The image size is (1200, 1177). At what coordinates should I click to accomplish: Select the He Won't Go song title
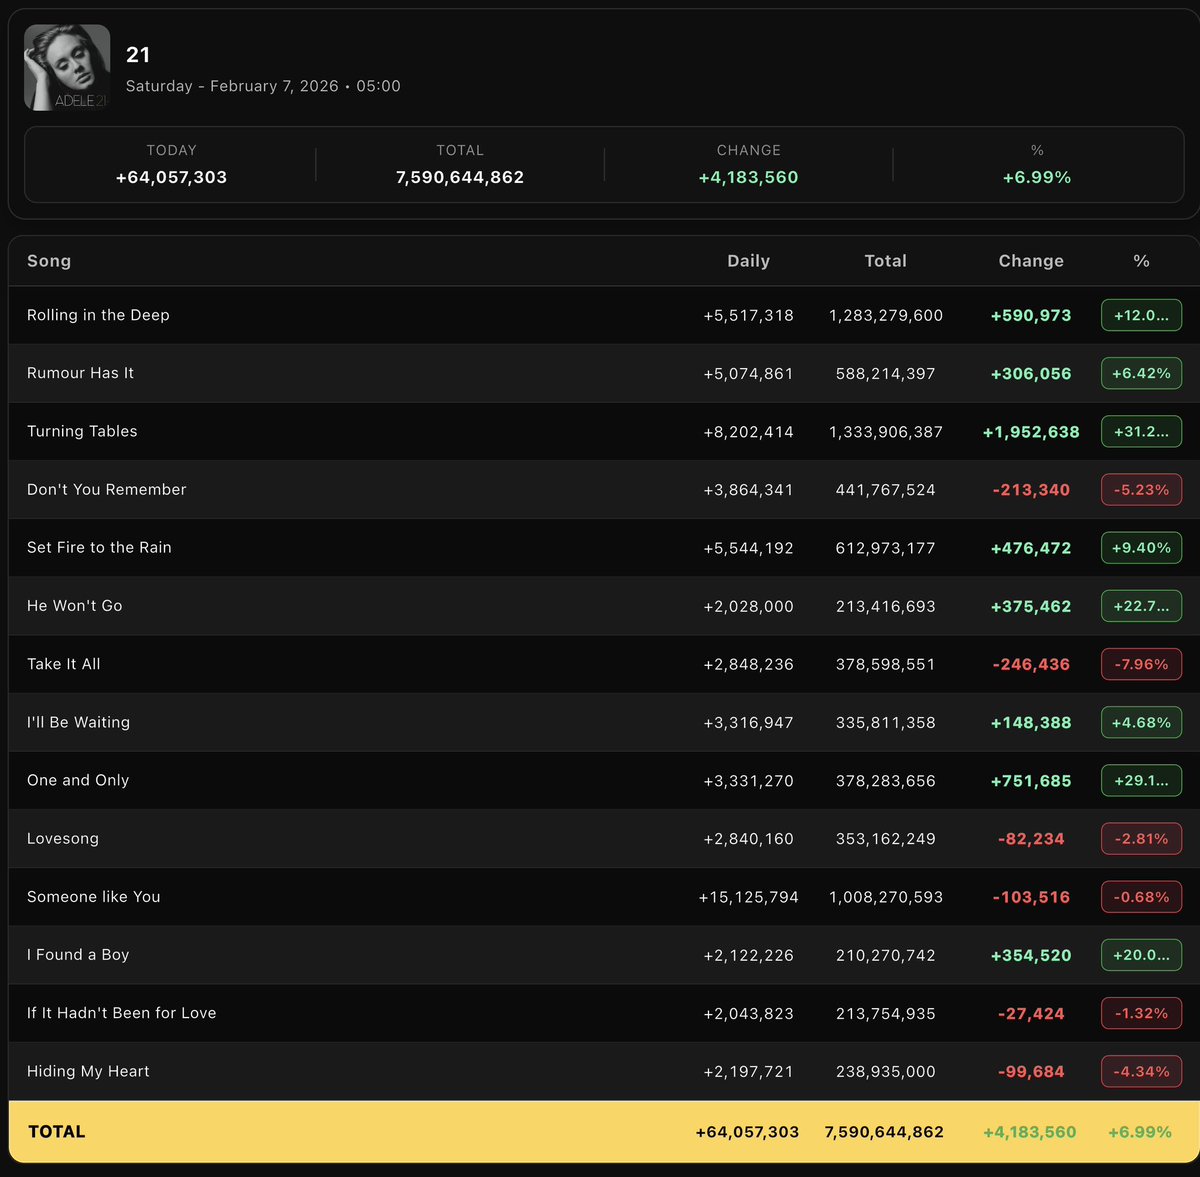[x=75, y=605]
